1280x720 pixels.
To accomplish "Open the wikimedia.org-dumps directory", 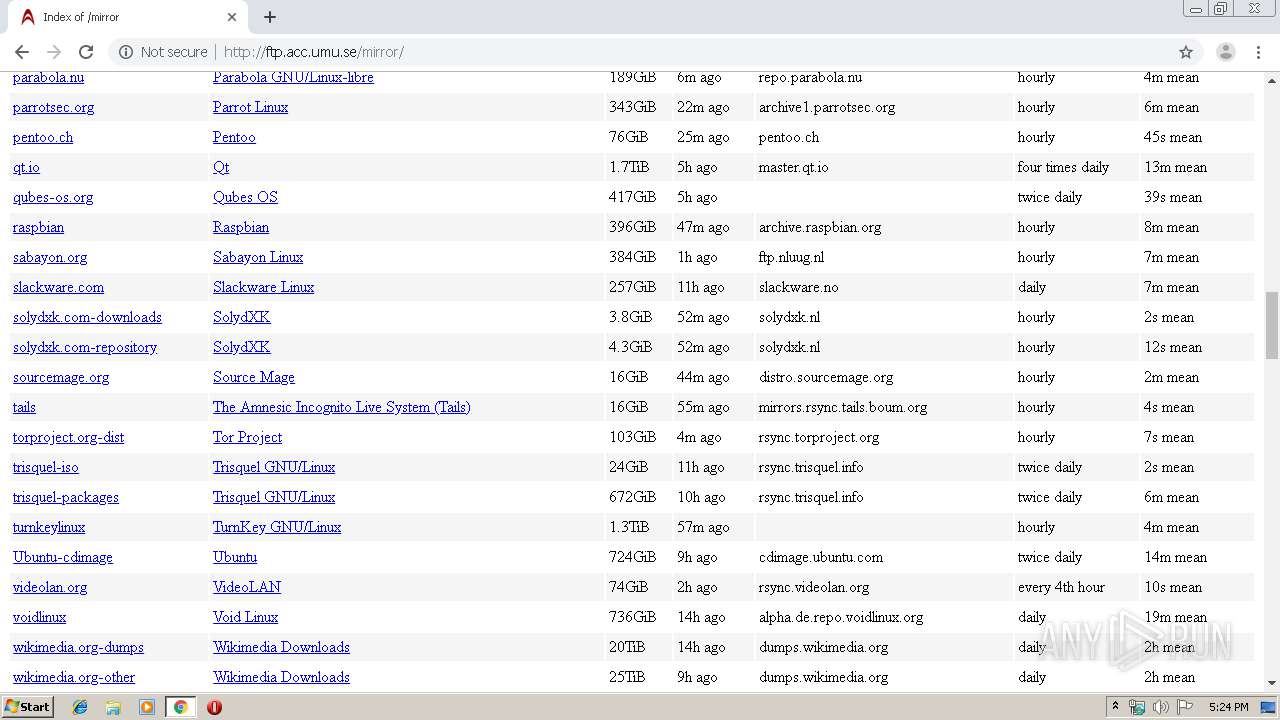I will click(x=78, y=647).
